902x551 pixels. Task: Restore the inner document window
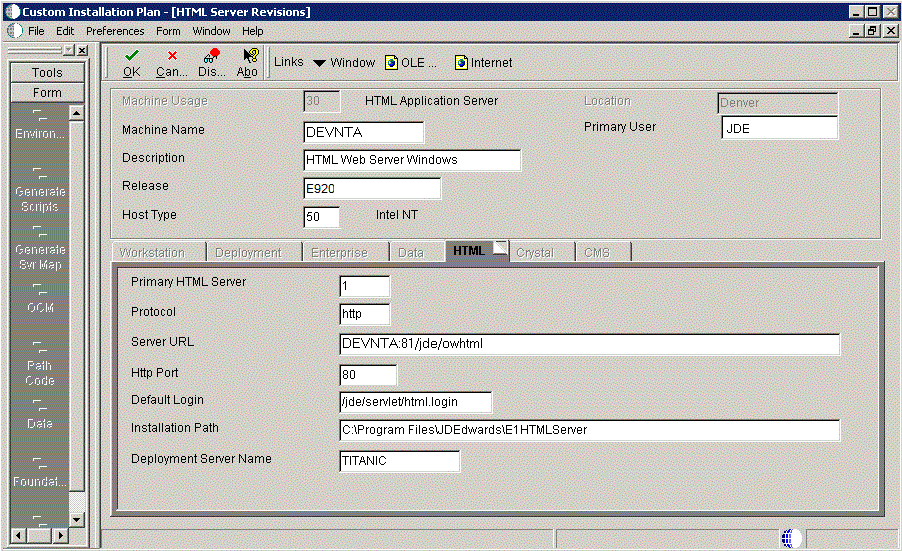873,30
